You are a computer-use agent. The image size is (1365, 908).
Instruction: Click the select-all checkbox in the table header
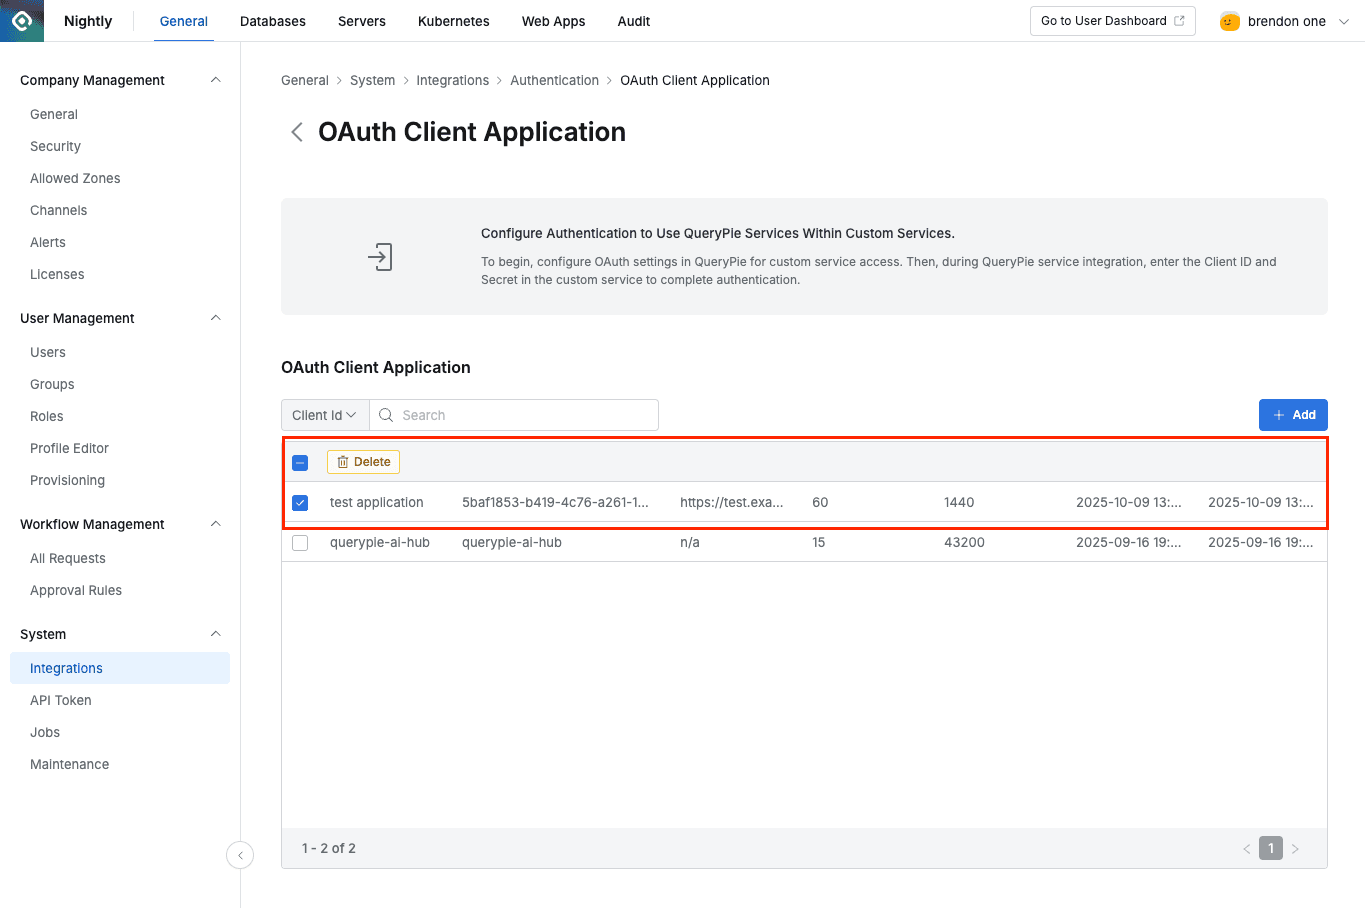coord(300,462)
